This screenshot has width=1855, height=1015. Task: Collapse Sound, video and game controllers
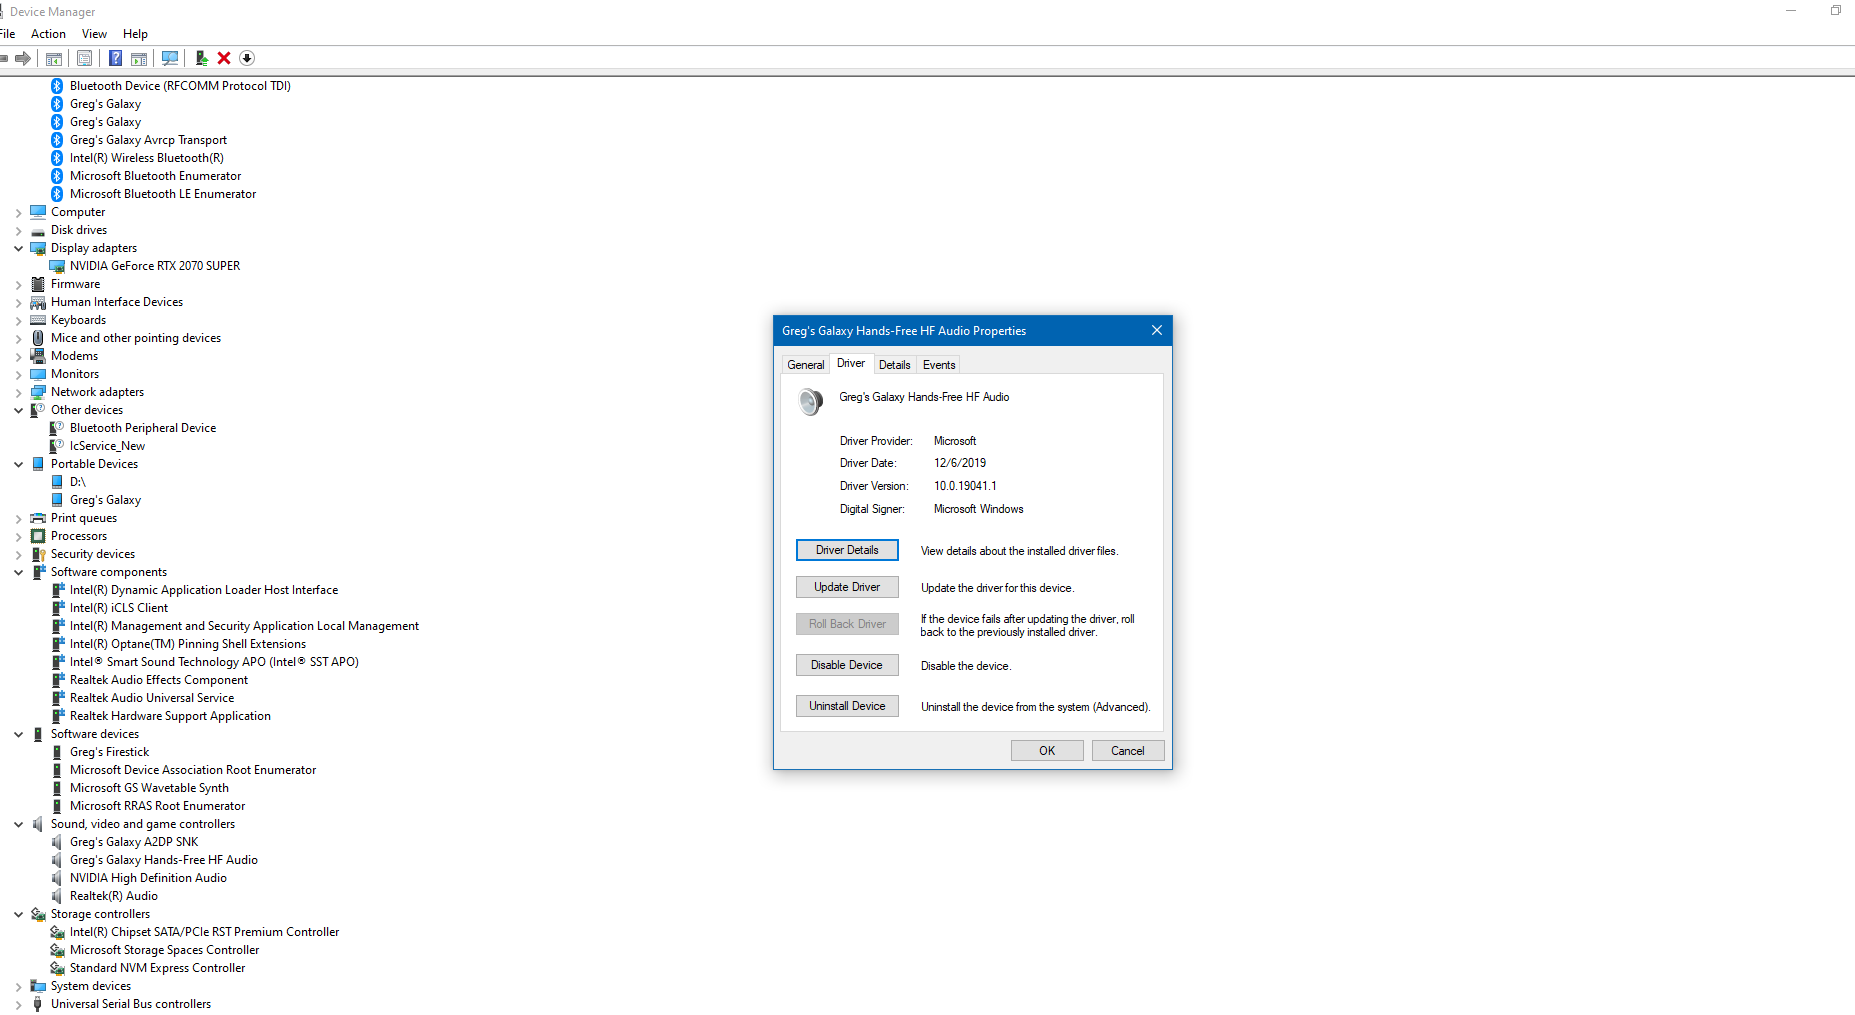click(x=18, y=824)
